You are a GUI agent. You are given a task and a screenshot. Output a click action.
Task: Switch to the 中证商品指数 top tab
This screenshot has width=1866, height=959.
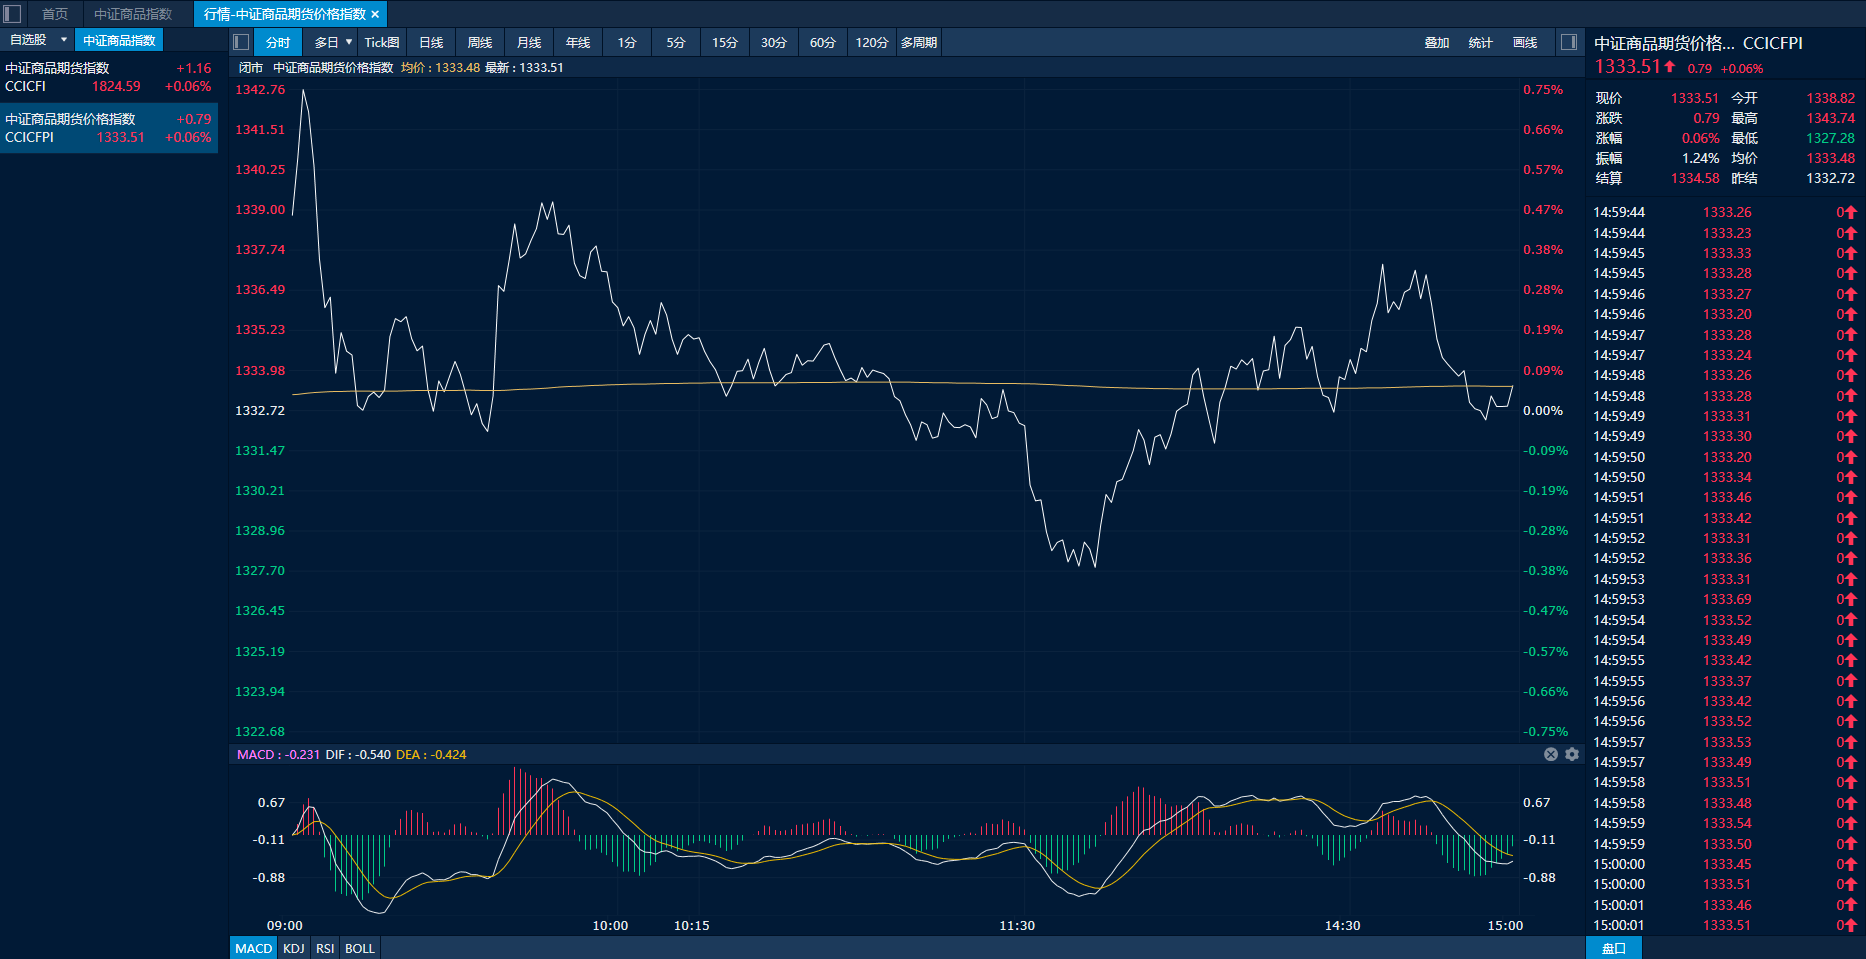click(x=133, y=14)
